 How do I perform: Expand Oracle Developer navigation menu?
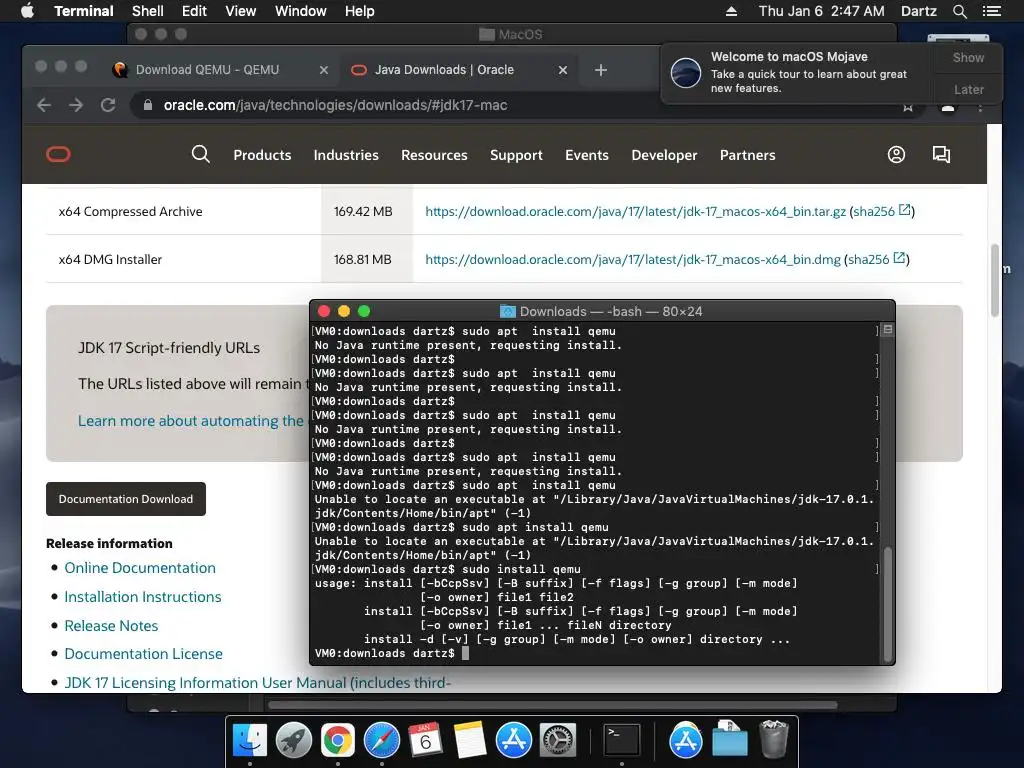click(x=664, y=155)
